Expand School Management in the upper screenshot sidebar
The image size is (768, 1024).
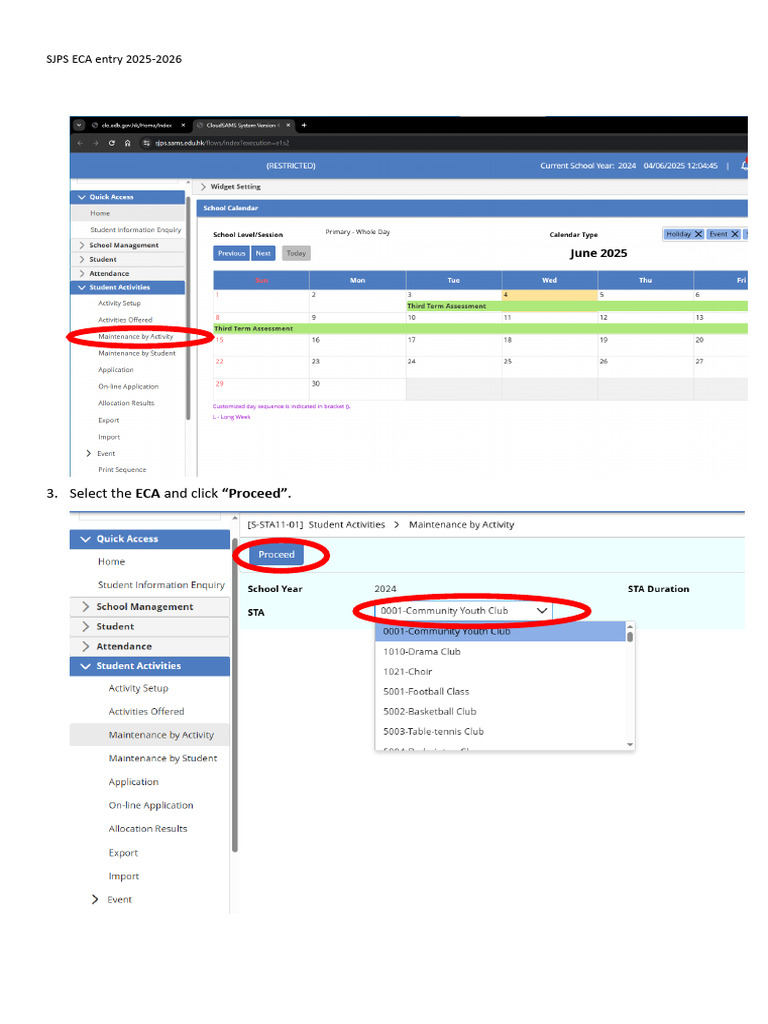point(128,245)
